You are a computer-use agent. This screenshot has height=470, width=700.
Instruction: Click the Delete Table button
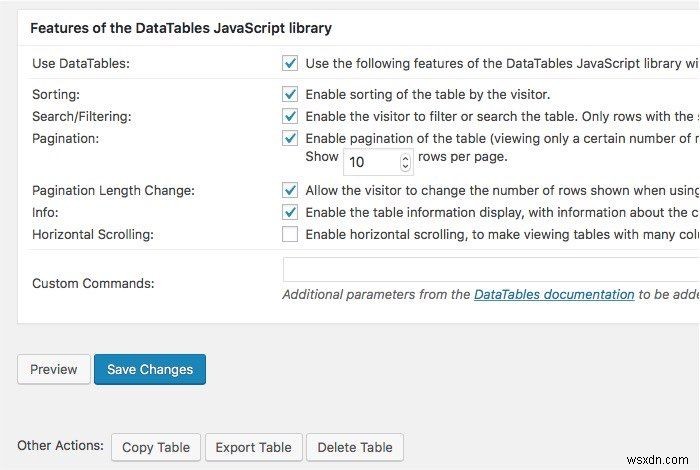tap(354, 447)
